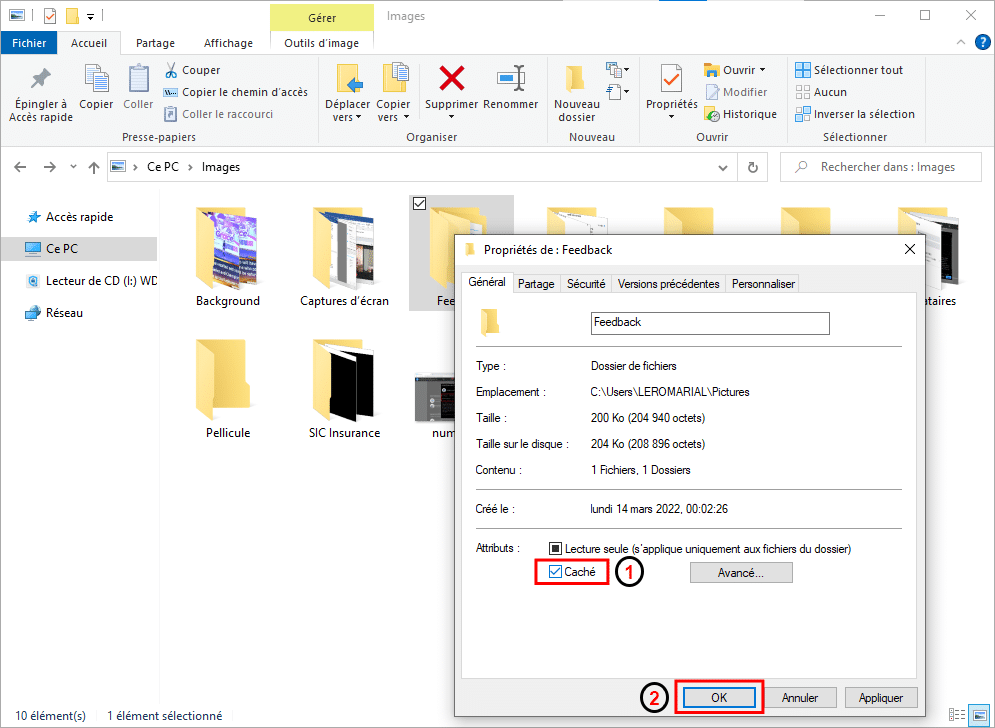Toggle the Caché checkbox
Viewport: 995px width, 728px height.
click(x=555, y=572)
